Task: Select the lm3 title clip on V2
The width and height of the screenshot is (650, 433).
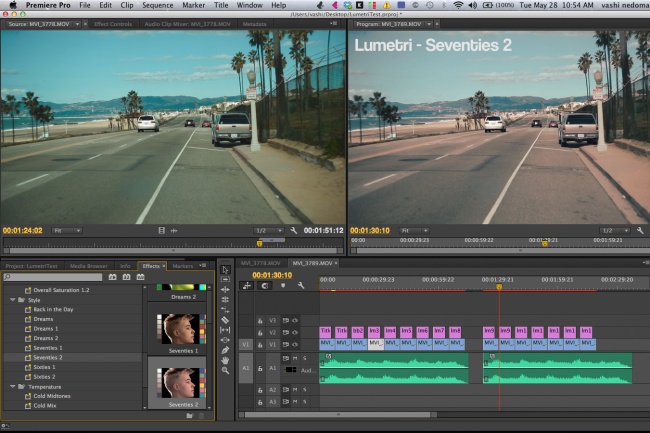Action: pos(374,331)
